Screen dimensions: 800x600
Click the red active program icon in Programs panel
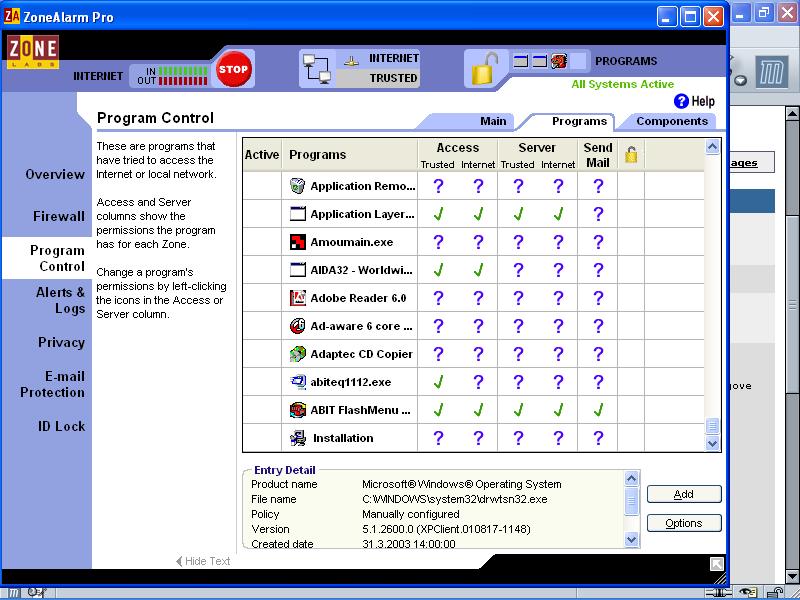559,61
